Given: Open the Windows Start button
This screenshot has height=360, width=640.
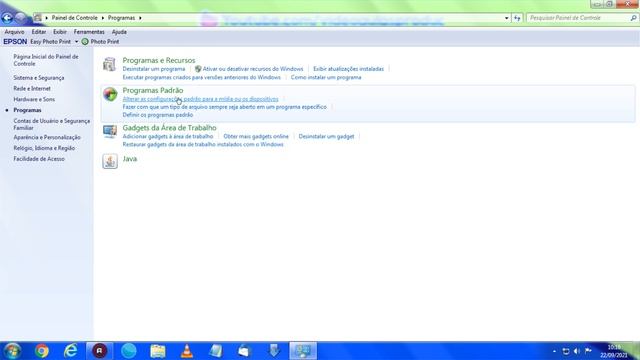Looking at the screenshot, I should click(x=12, y=351).
